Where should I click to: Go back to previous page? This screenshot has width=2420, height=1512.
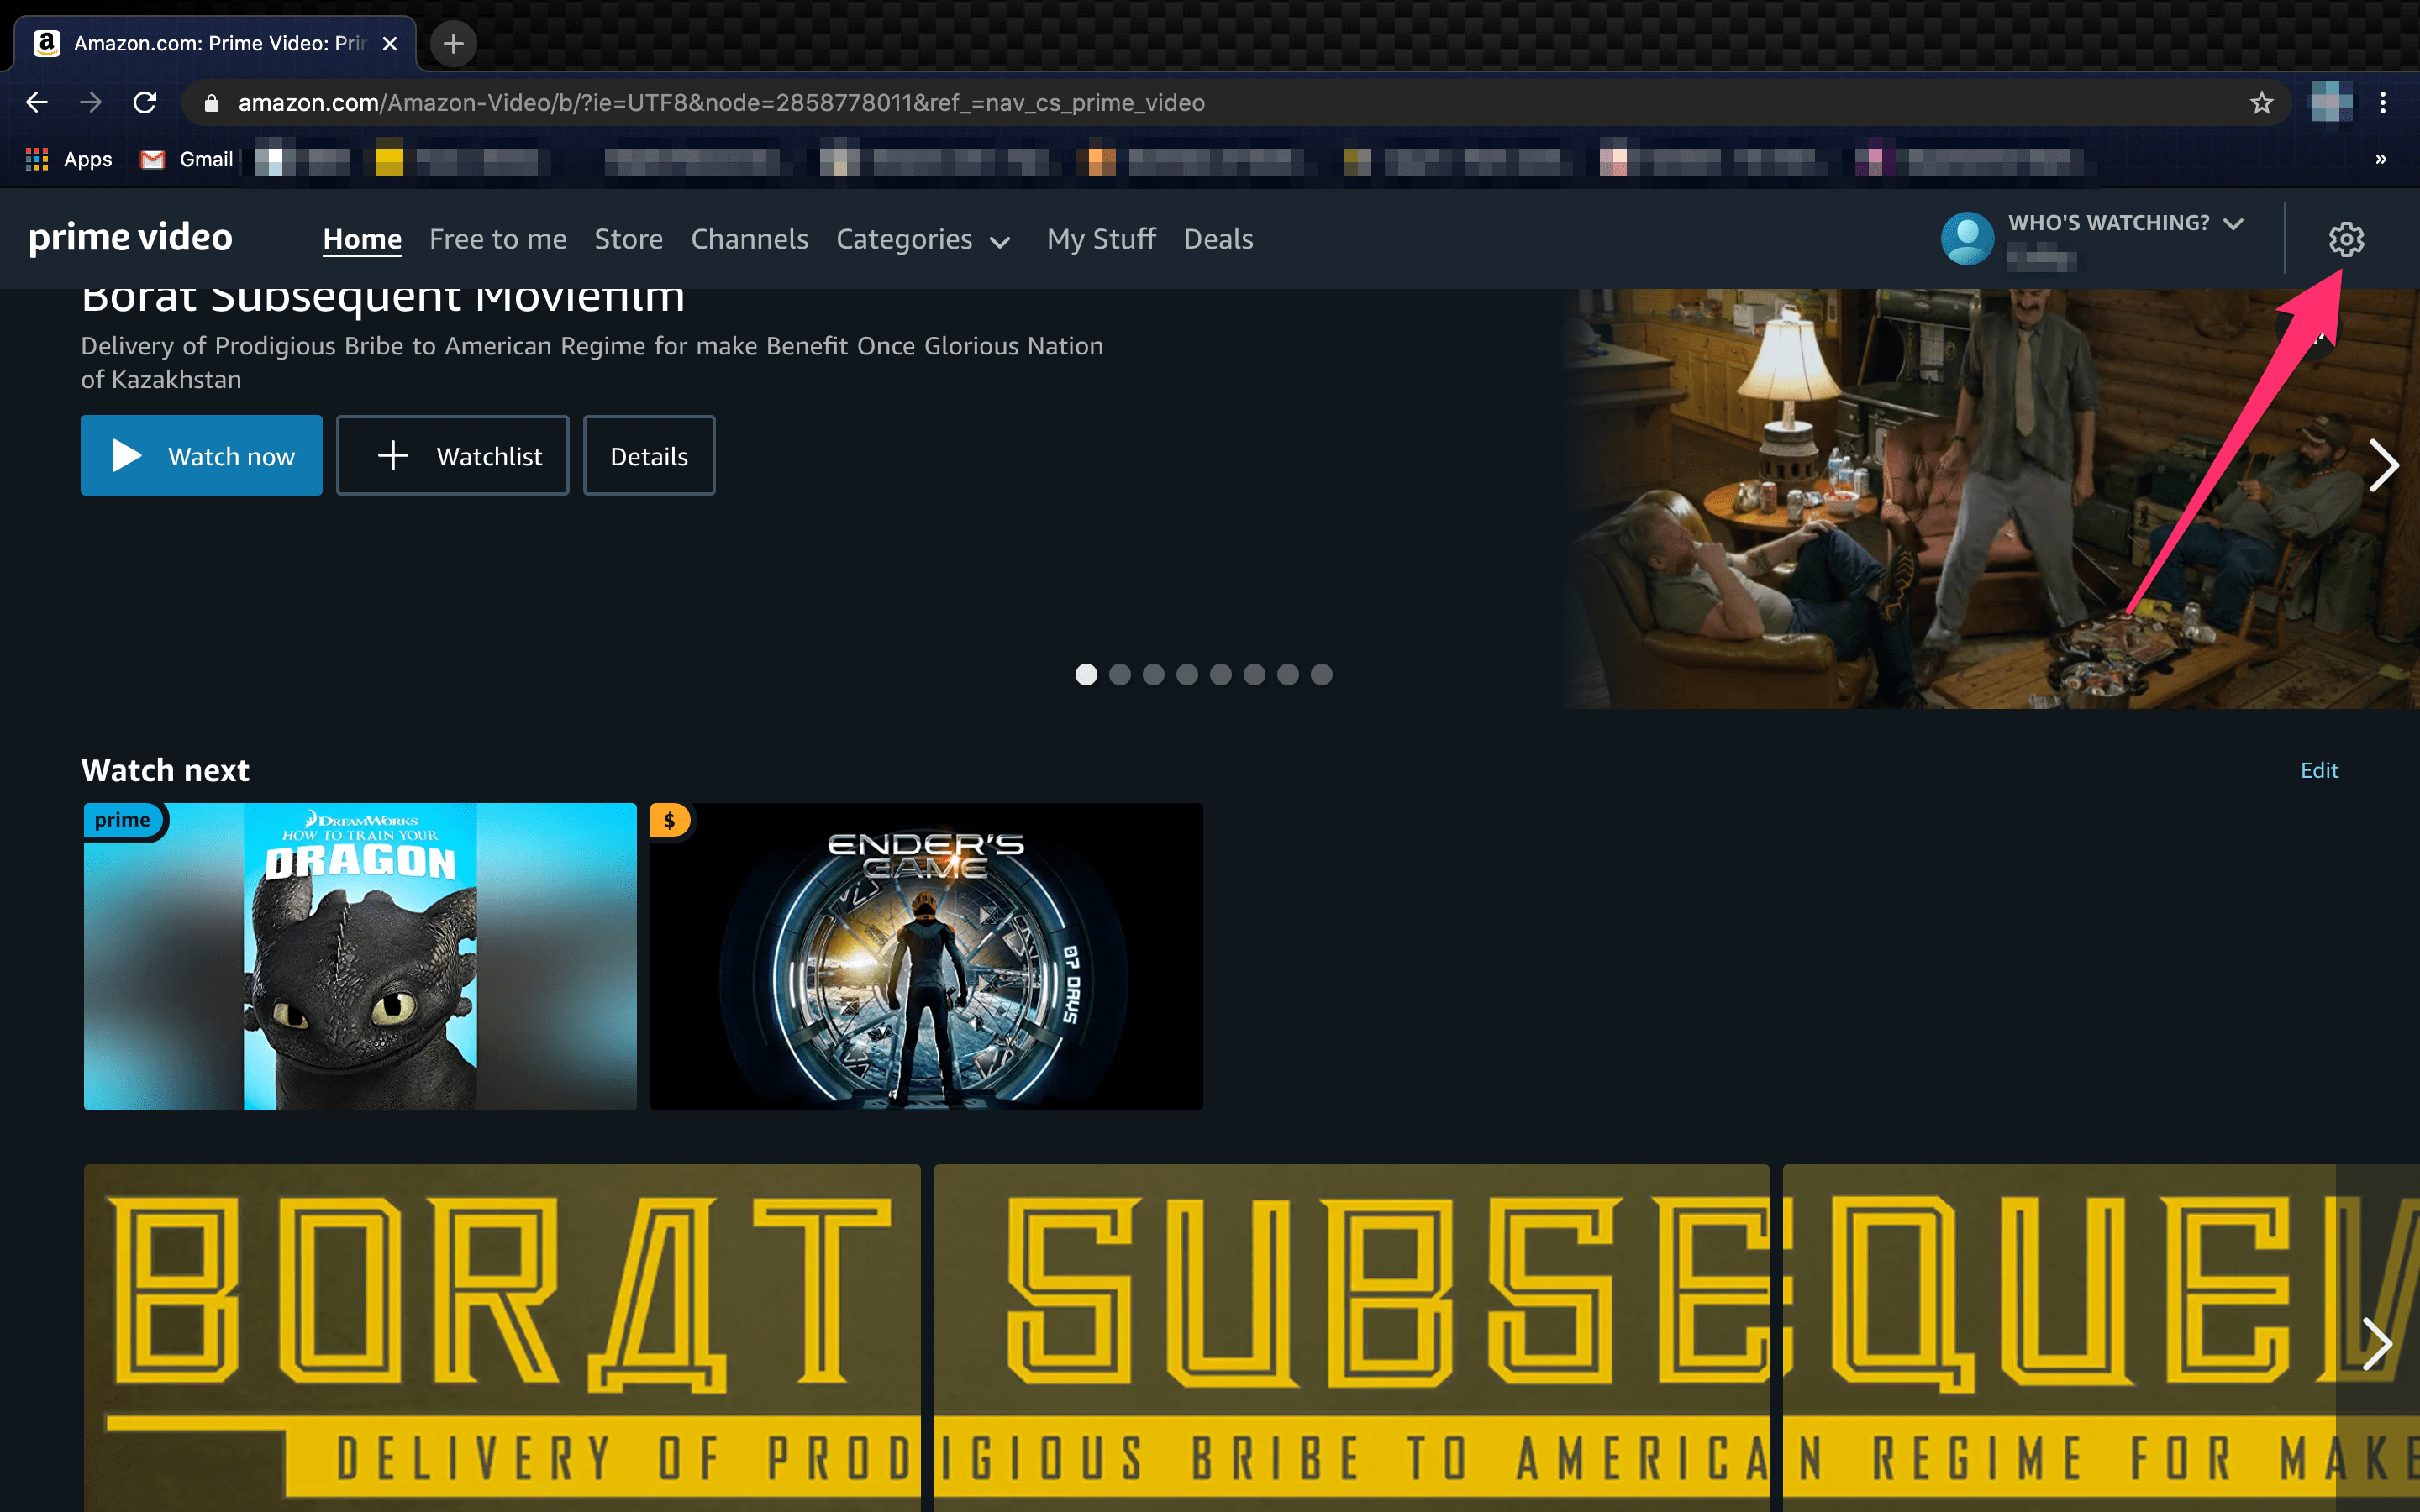37,103
